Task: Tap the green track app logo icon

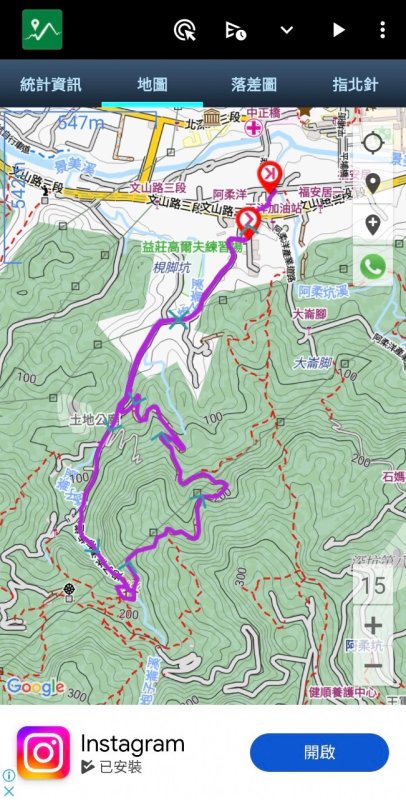Action: coord(42,30)
